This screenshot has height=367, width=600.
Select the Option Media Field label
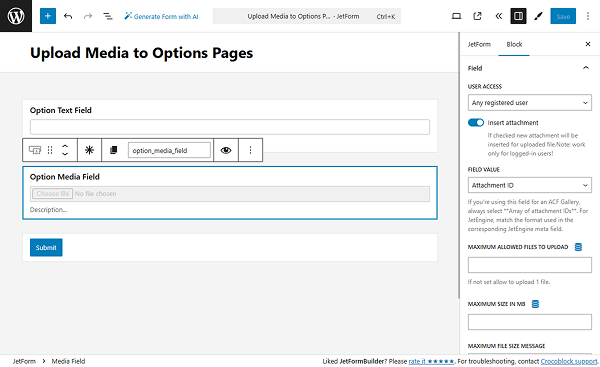click(x=65, y=177)
